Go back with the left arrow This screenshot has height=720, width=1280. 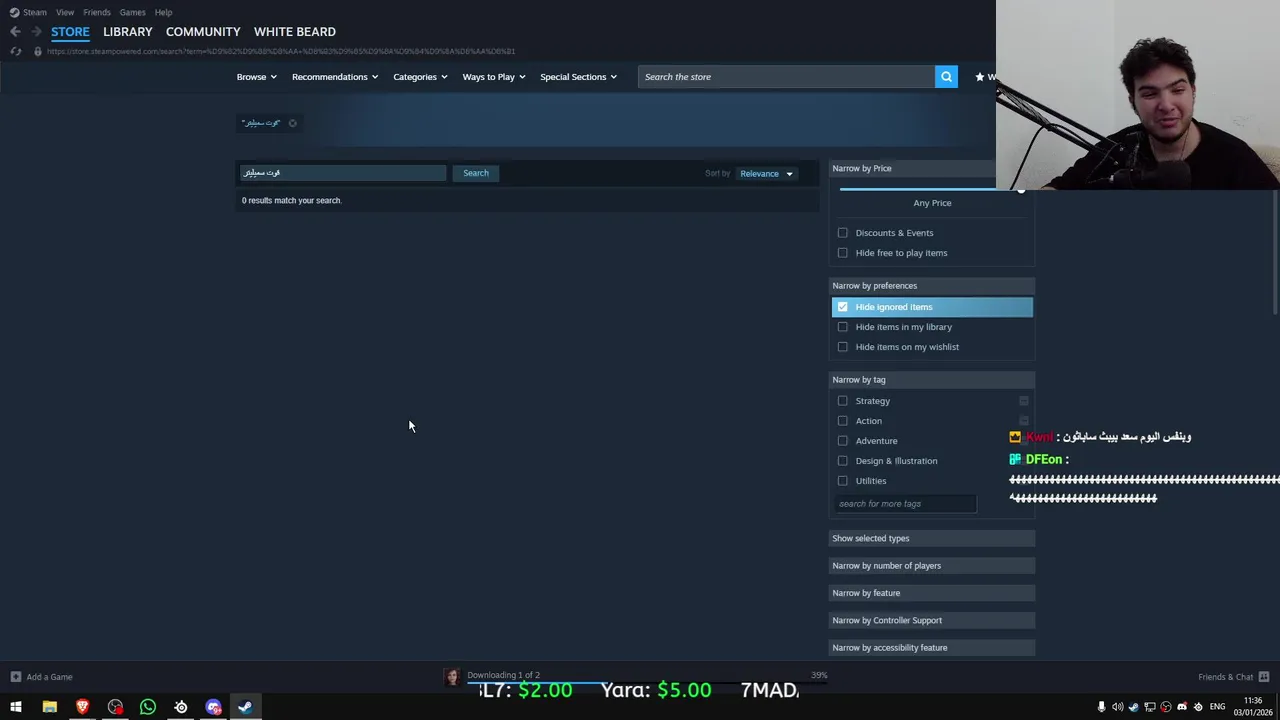(x=15, y=32)
